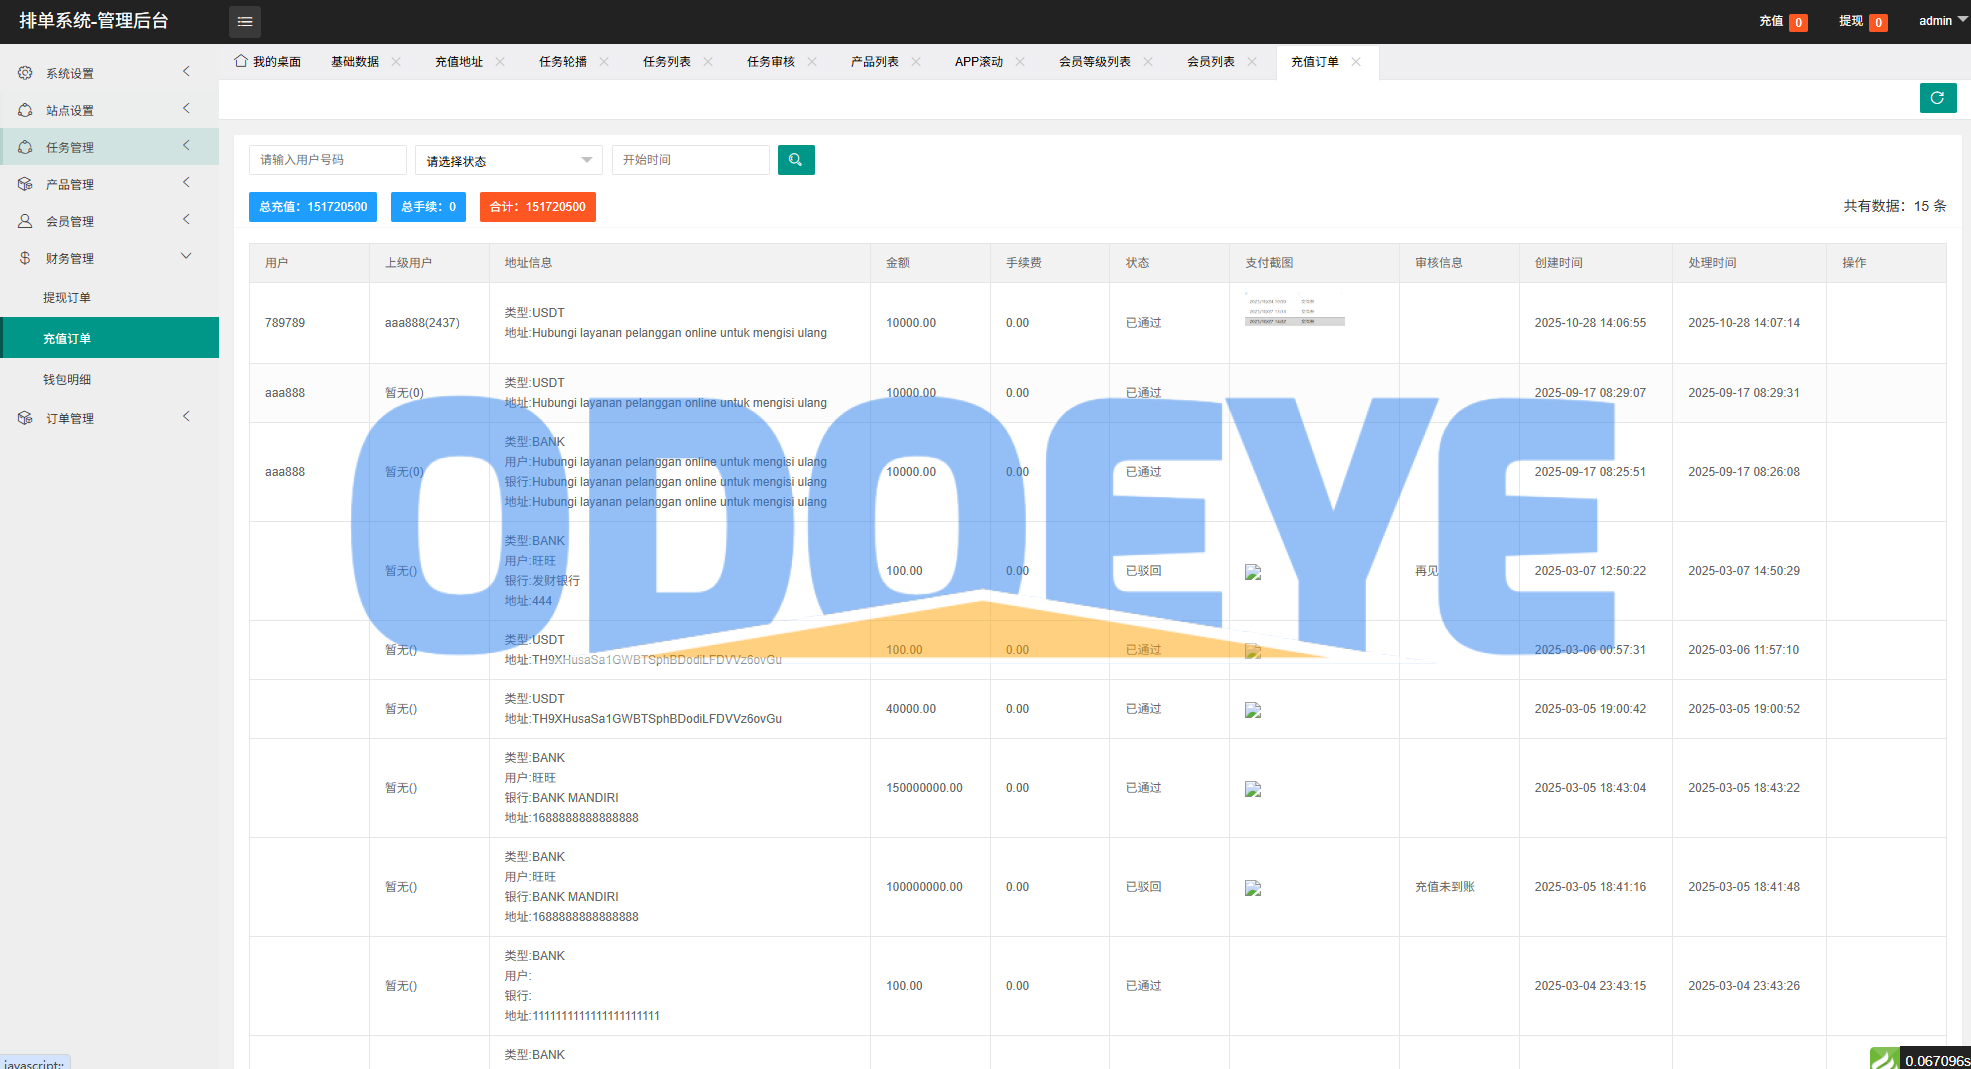Click the 开始时间 date field
This screenshot has height=1069, width=1971.
690,160
